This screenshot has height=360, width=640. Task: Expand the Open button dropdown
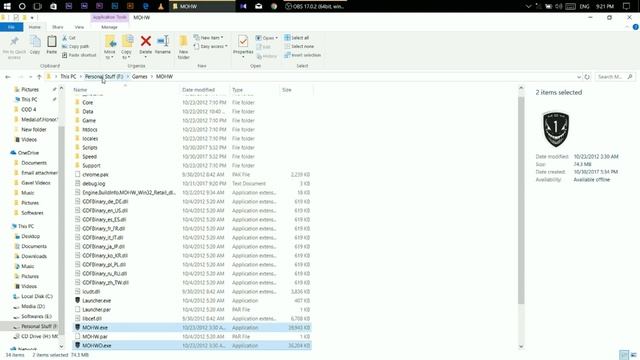[x=277, y=38]
